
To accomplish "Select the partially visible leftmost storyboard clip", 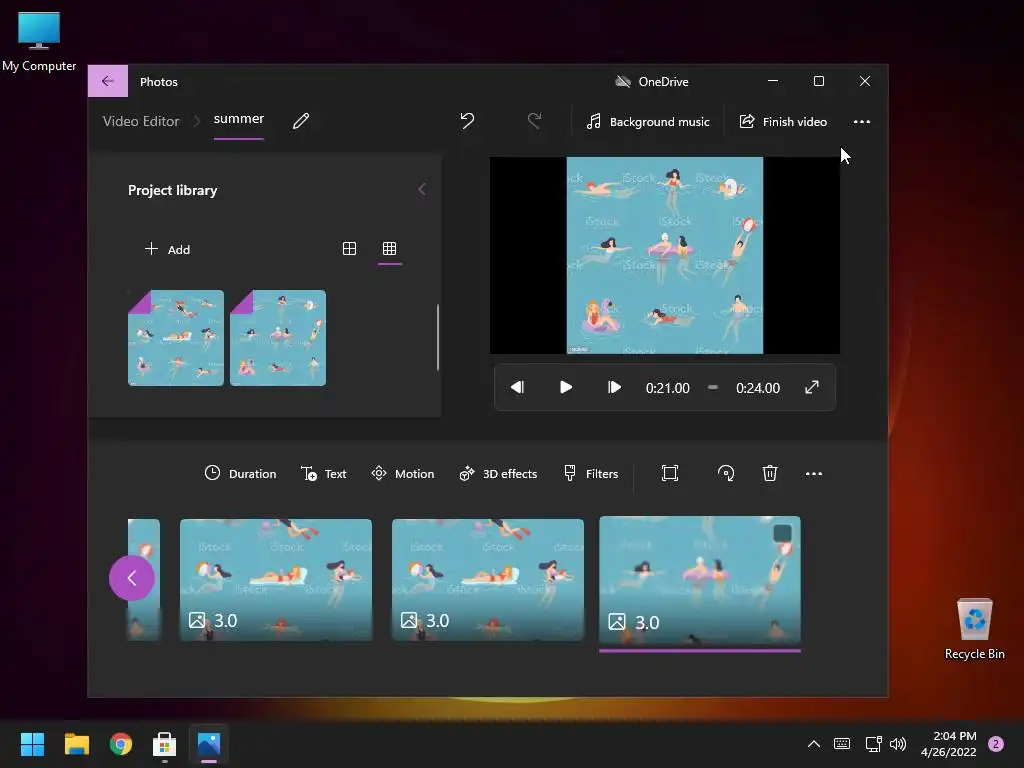I will (144, 579).
